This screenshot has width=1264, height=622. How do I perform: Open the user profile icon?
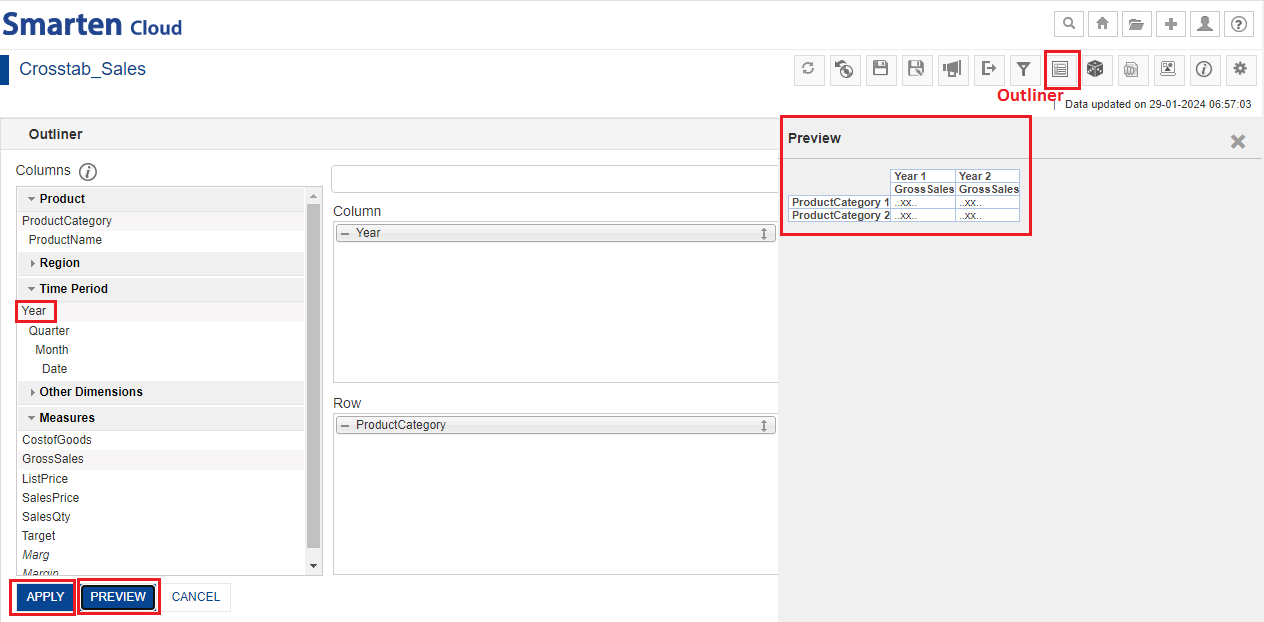(1205, 24)
